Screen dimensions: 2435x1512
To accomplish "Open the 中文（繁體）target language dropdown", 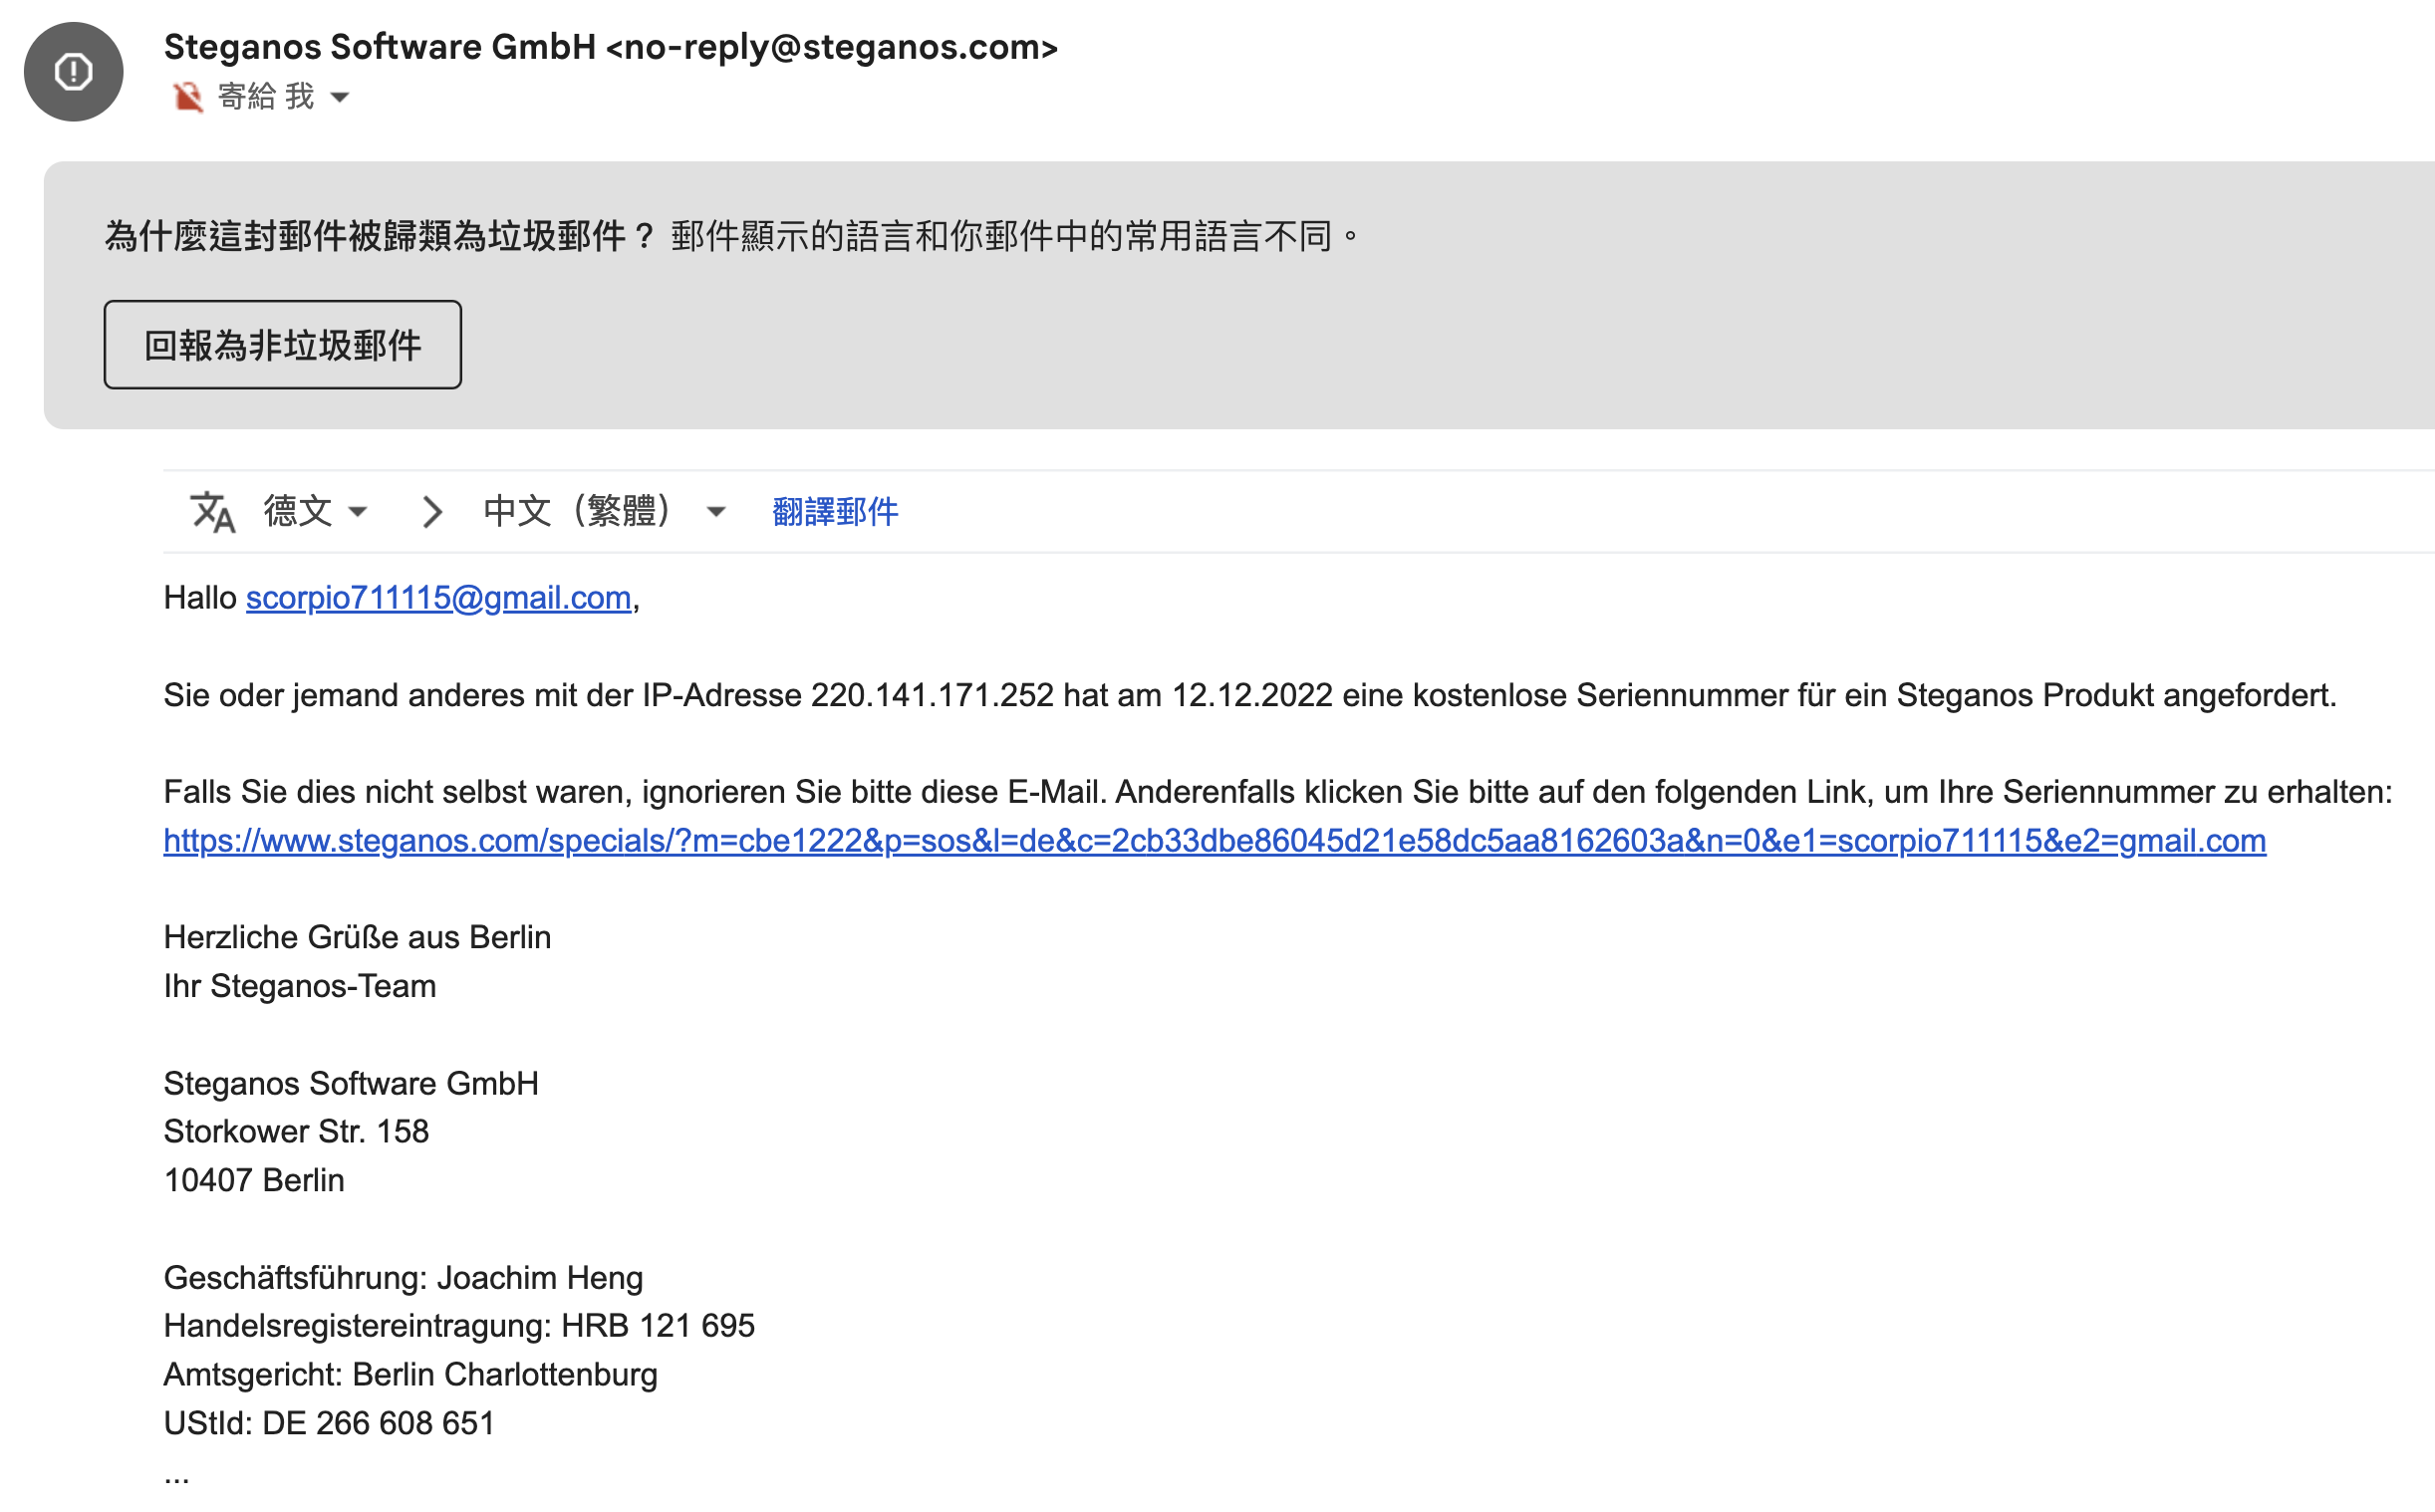I will click(603, 512).
